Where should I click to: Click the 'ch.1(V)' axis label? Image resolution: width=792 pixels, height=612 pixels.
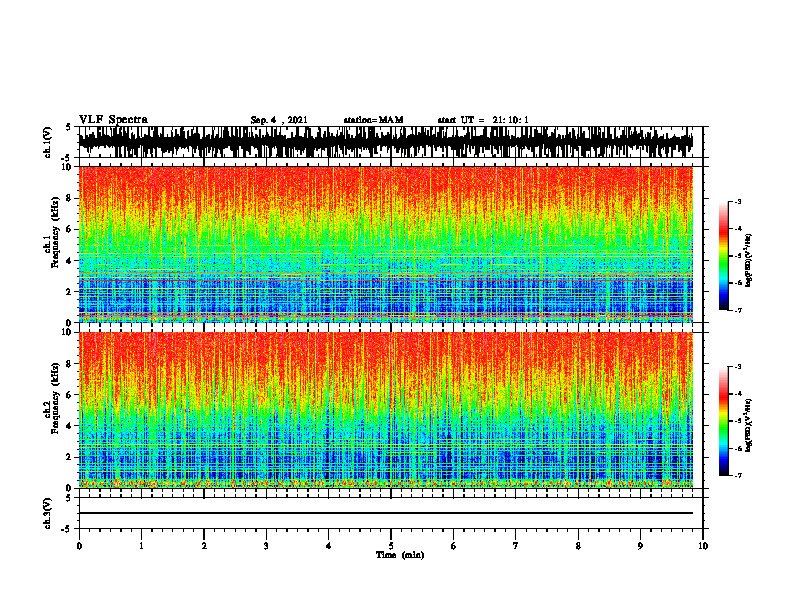coord(47,142)
